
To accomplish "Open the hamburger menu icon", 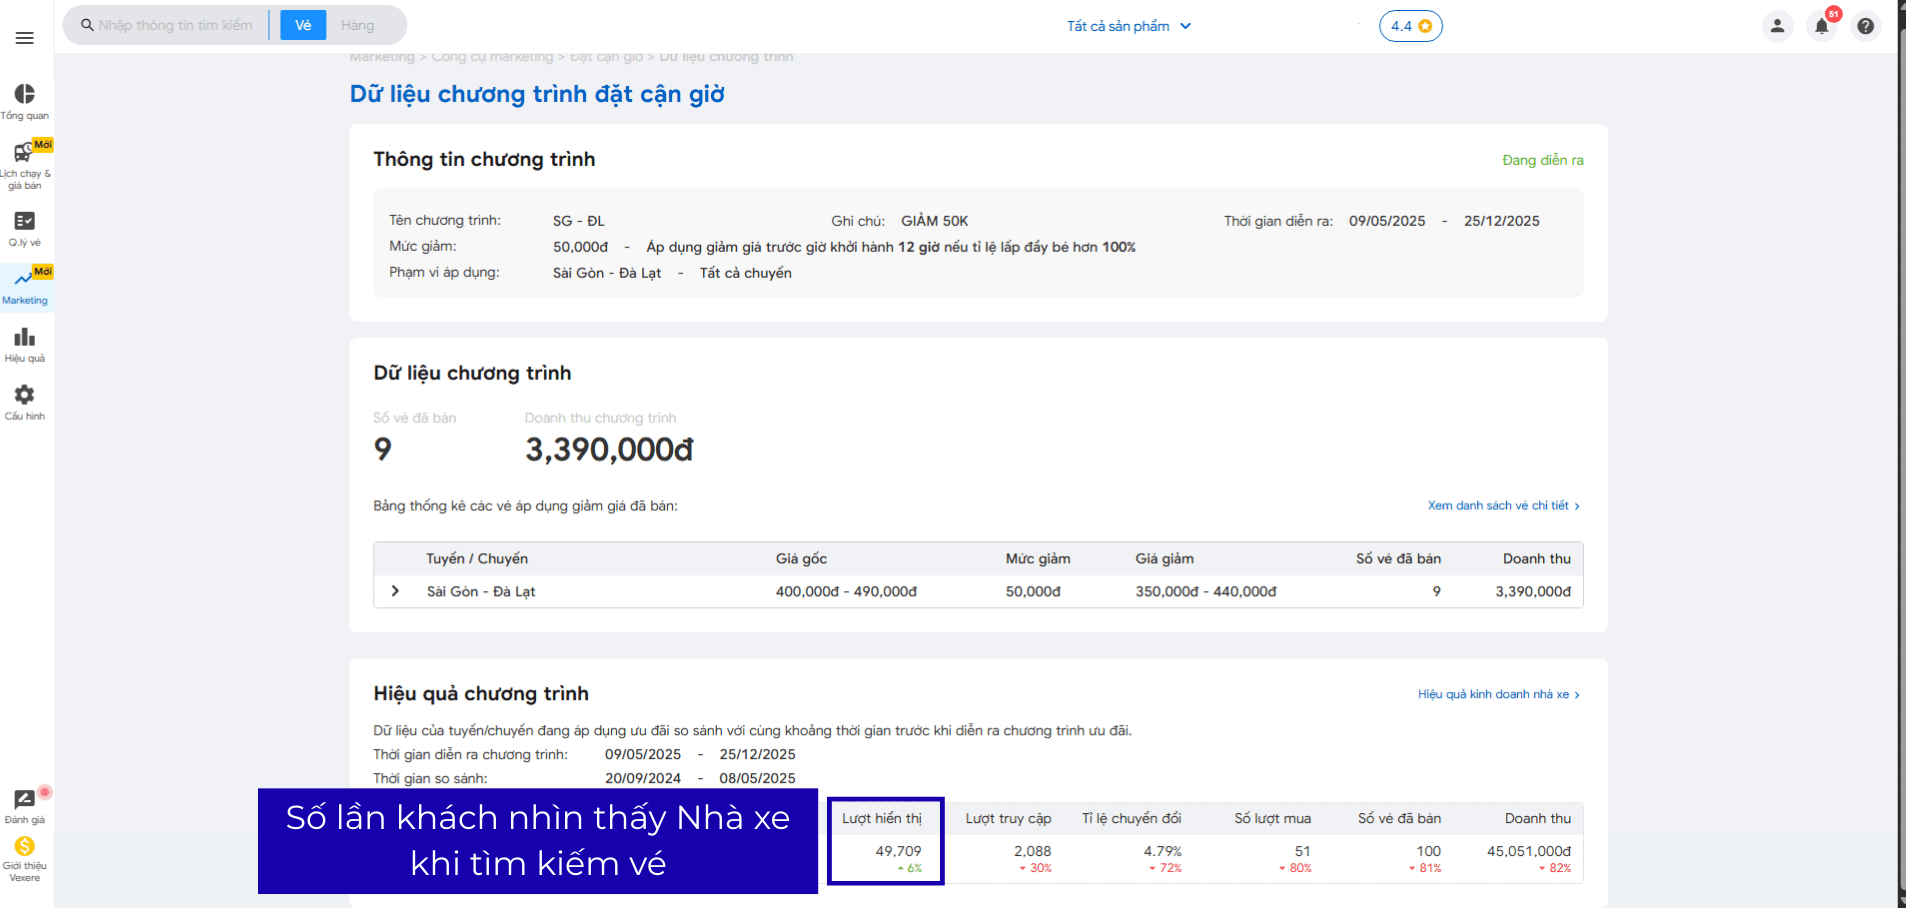I will 24,38.
